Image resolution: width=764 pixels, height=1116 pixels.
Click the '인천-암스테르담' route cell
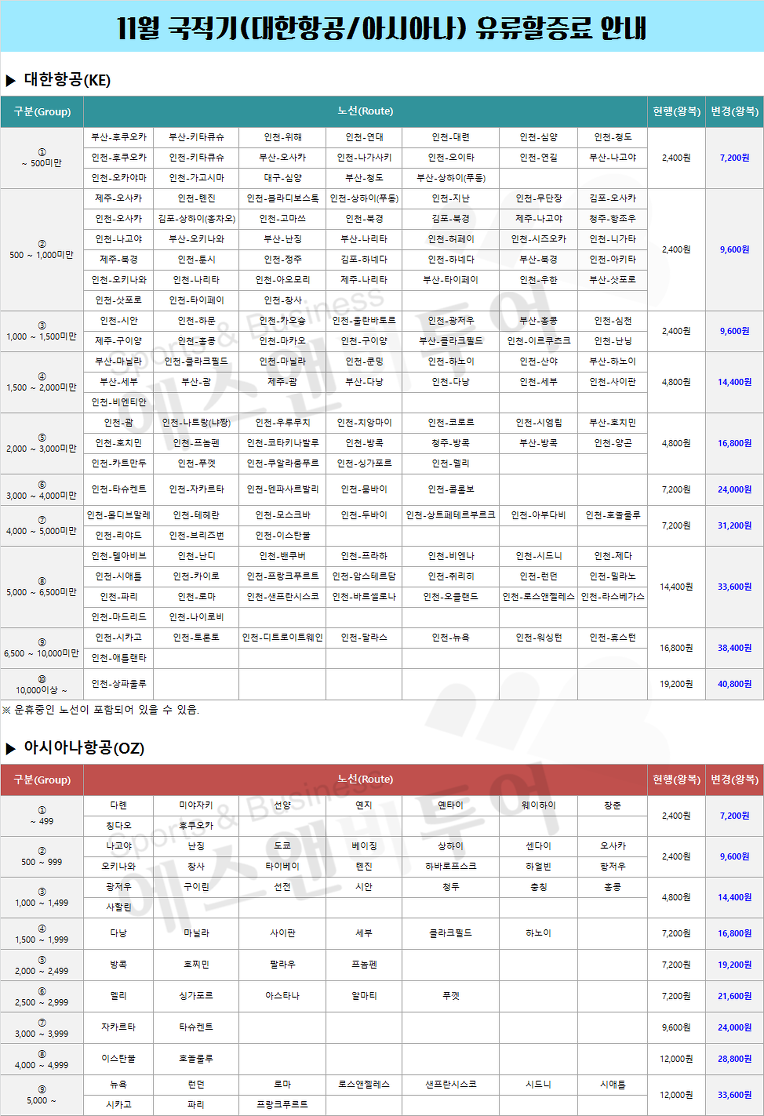[x=364, y=576]
